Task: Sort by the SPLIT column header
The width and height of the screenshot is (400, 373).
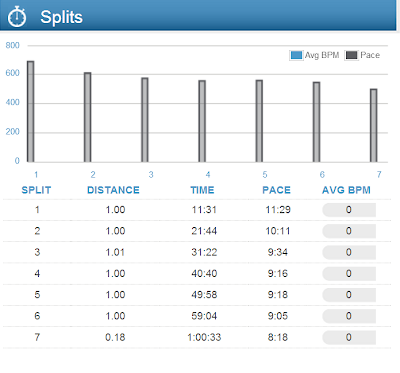Action: coord(36,190)
